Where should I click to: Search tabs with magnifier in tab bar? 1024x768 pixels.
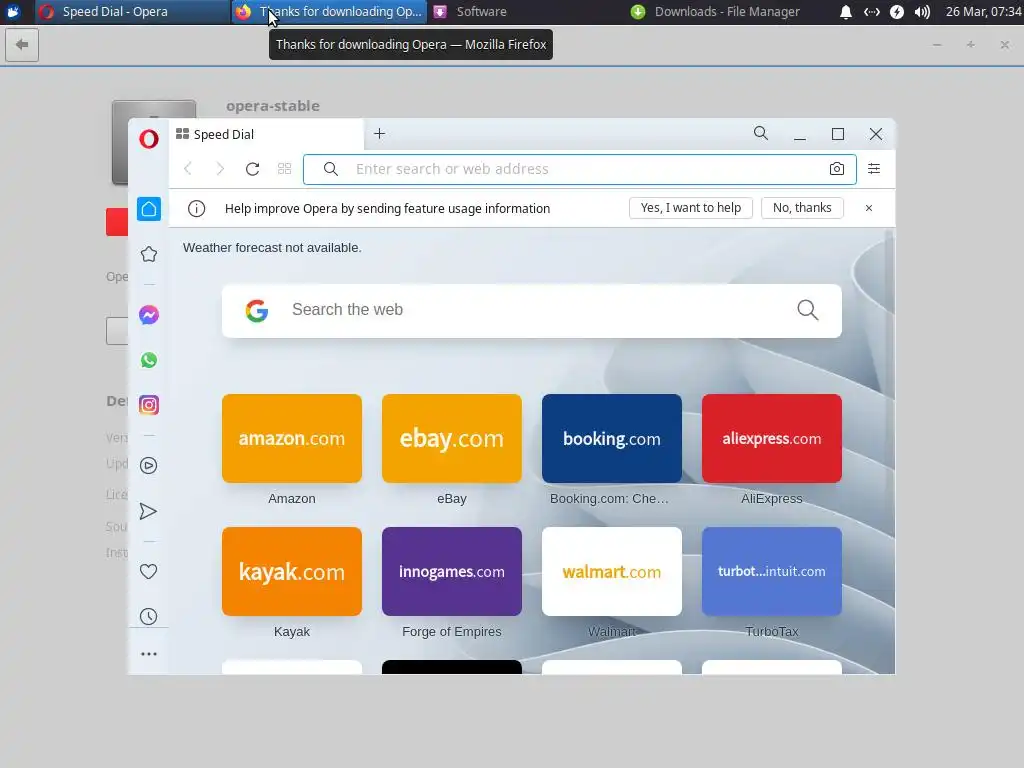[x=761, y=134]
